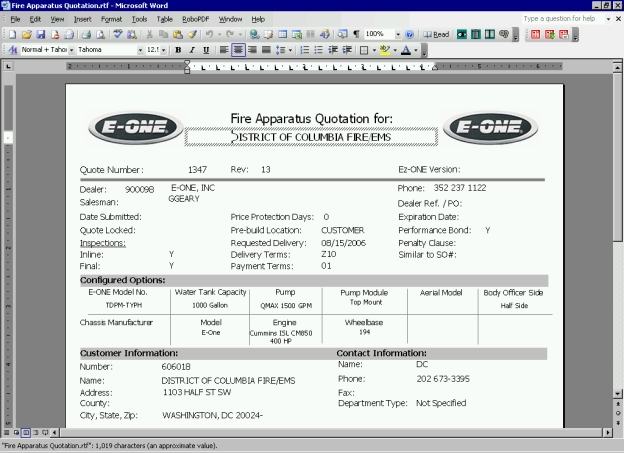Click the tab selector at the ruler corner

[x=8, y=66]
